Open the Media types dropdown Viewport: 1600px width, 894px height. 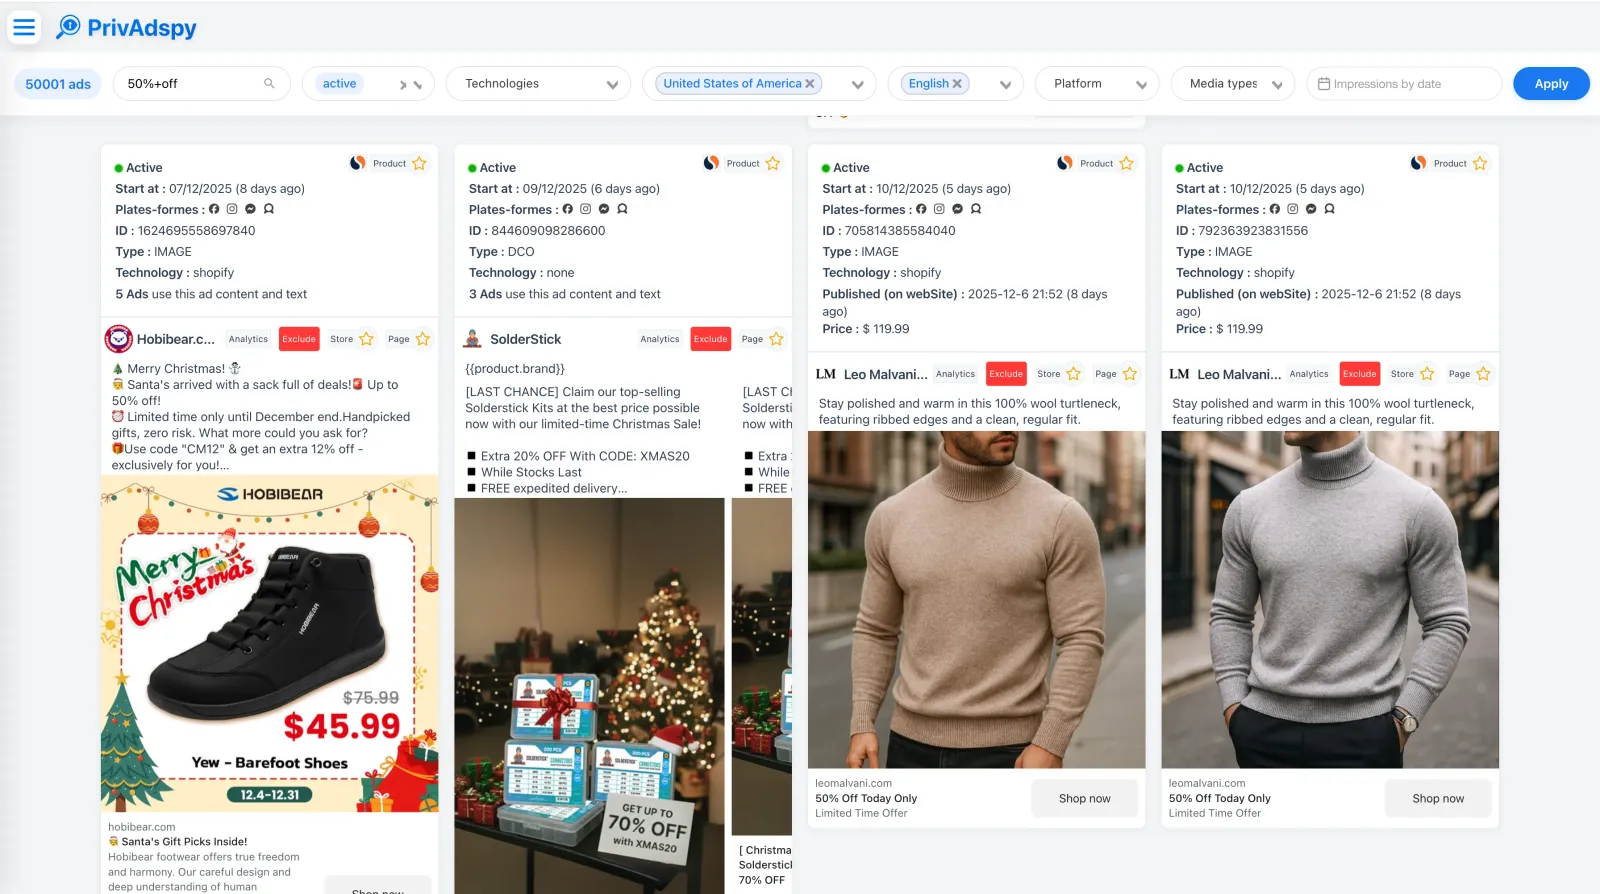[x=1233, y=84]
